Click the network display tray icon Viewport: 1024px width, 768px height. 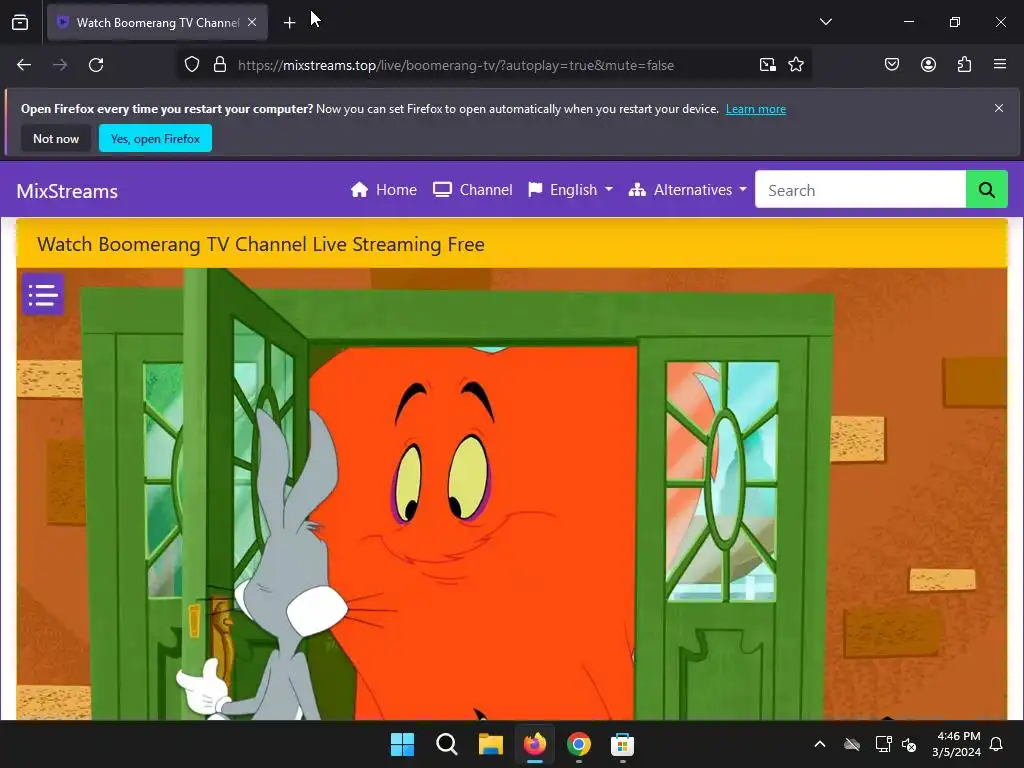pyautogui.click(x=883, y=744)
